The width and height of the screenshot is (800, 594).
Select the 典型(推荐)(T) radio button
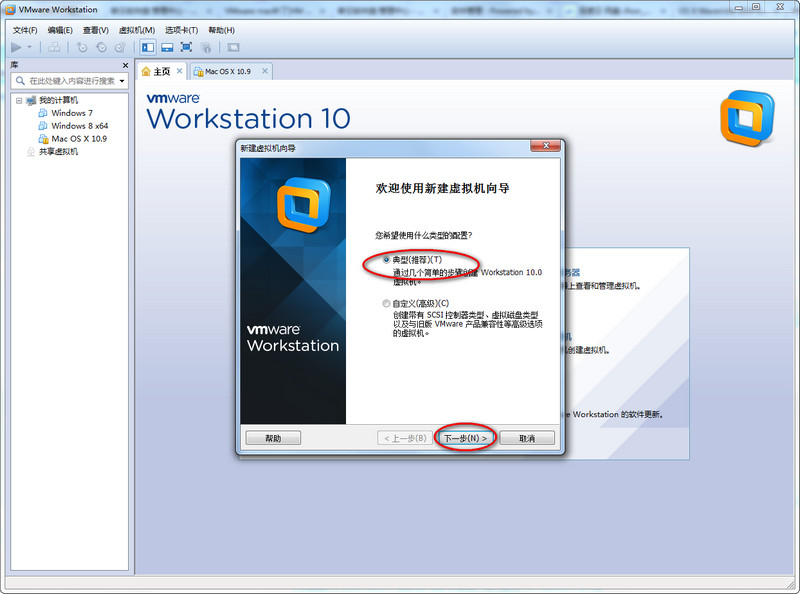click(x=386, y=260)
